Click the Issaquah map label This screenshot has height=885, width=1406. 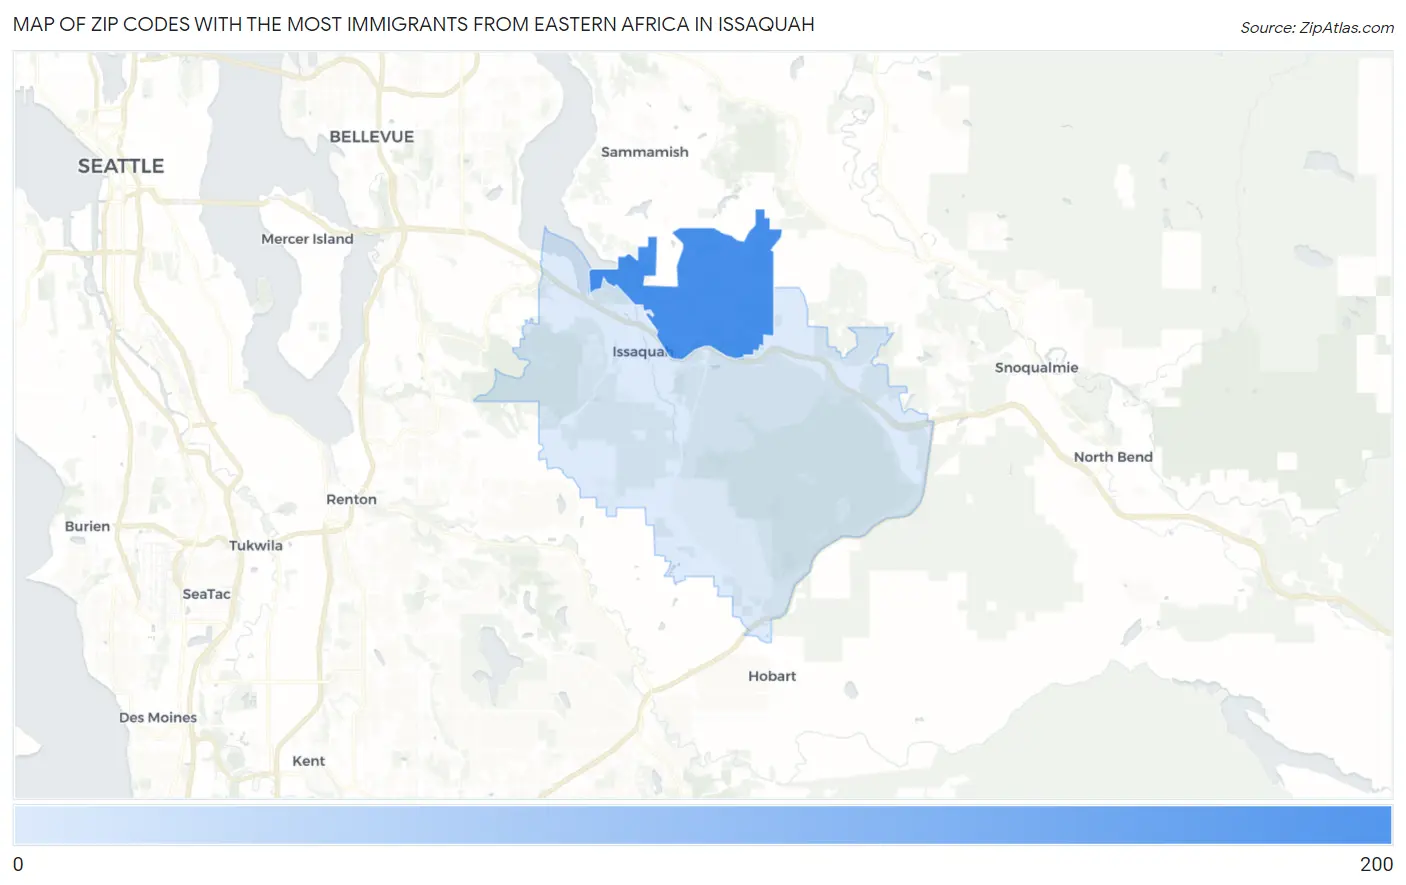pos(640,352)
